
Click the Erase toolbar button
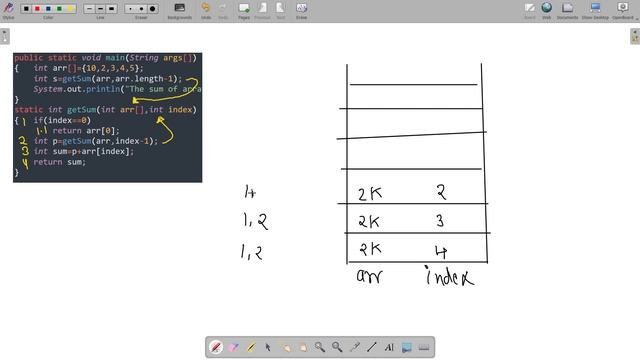pyautogui.click(x=301, y=10)
